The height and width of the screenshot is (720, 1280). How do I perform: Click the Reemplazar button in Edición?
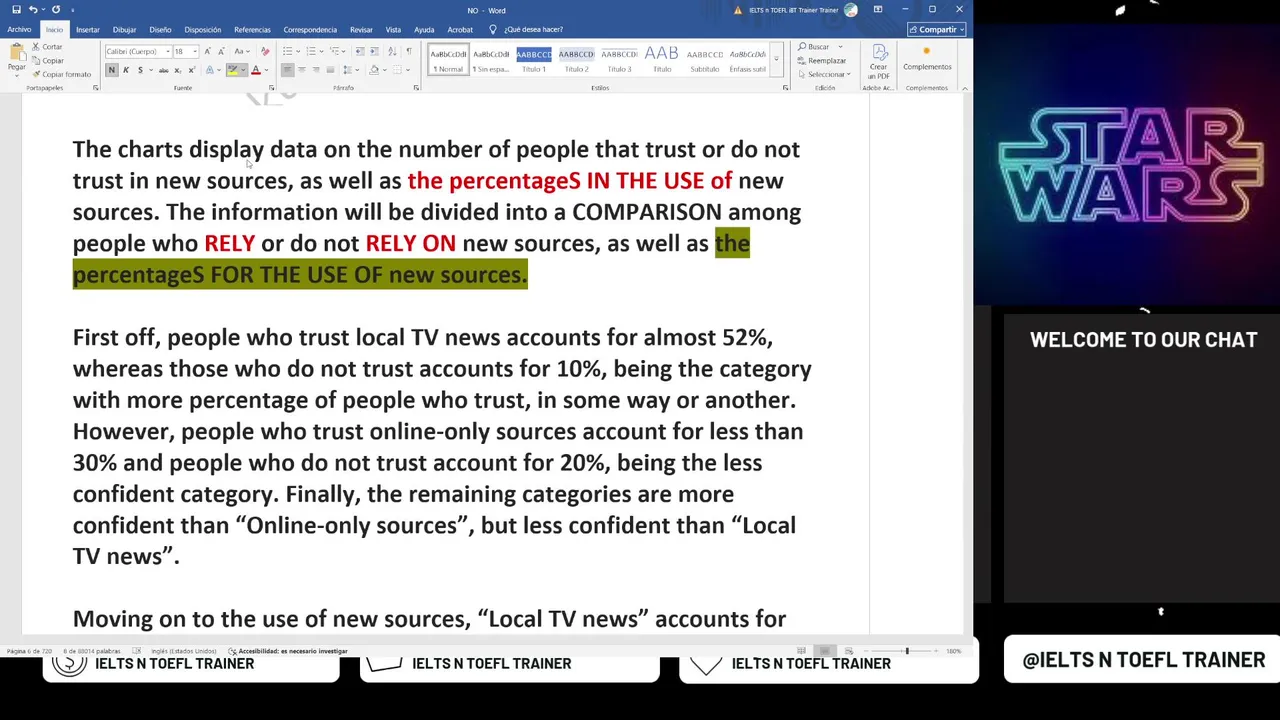821,61
